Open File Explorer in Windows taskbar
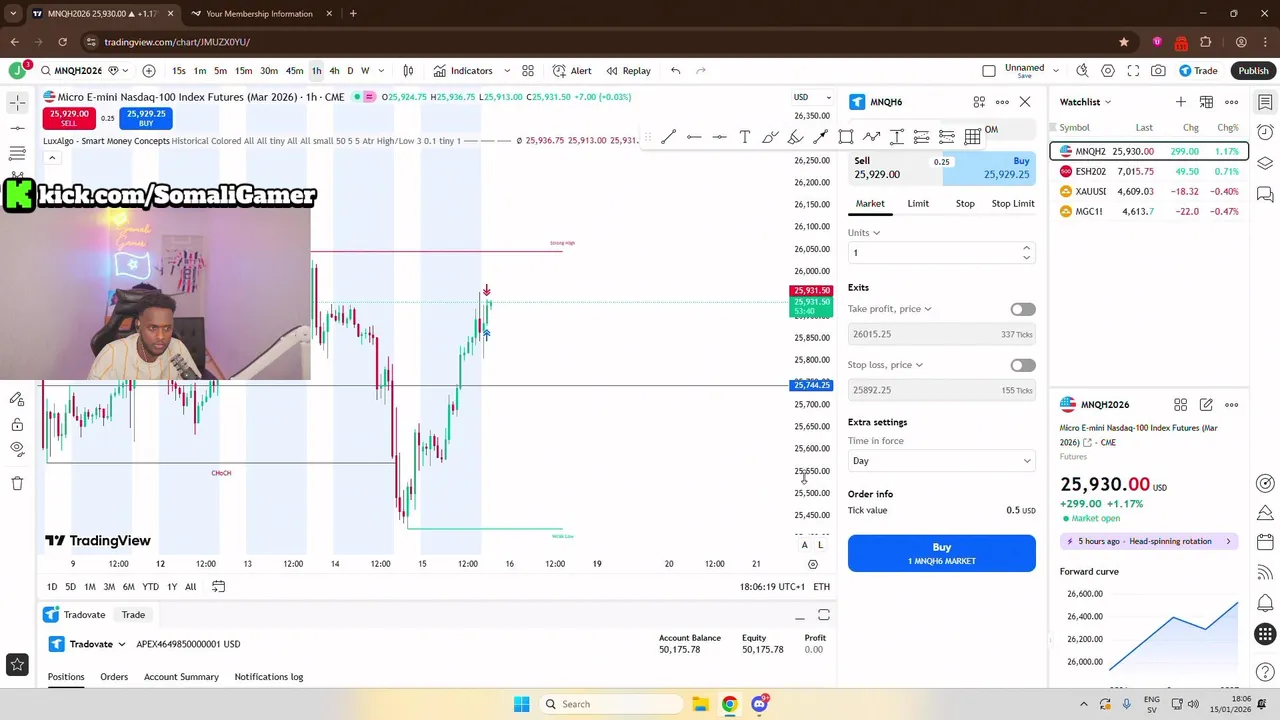This screenshot has height=720, width=1280. coord(700,704)
